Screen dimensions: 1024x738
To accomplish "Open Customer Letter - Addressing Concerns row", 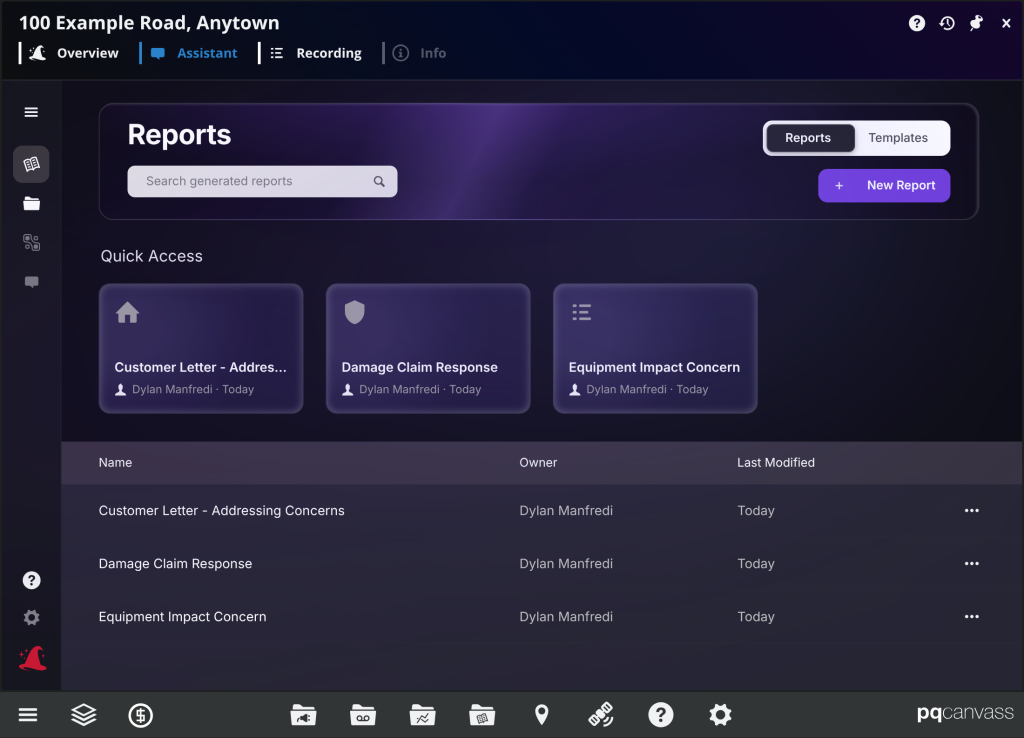I will (542, 511).
